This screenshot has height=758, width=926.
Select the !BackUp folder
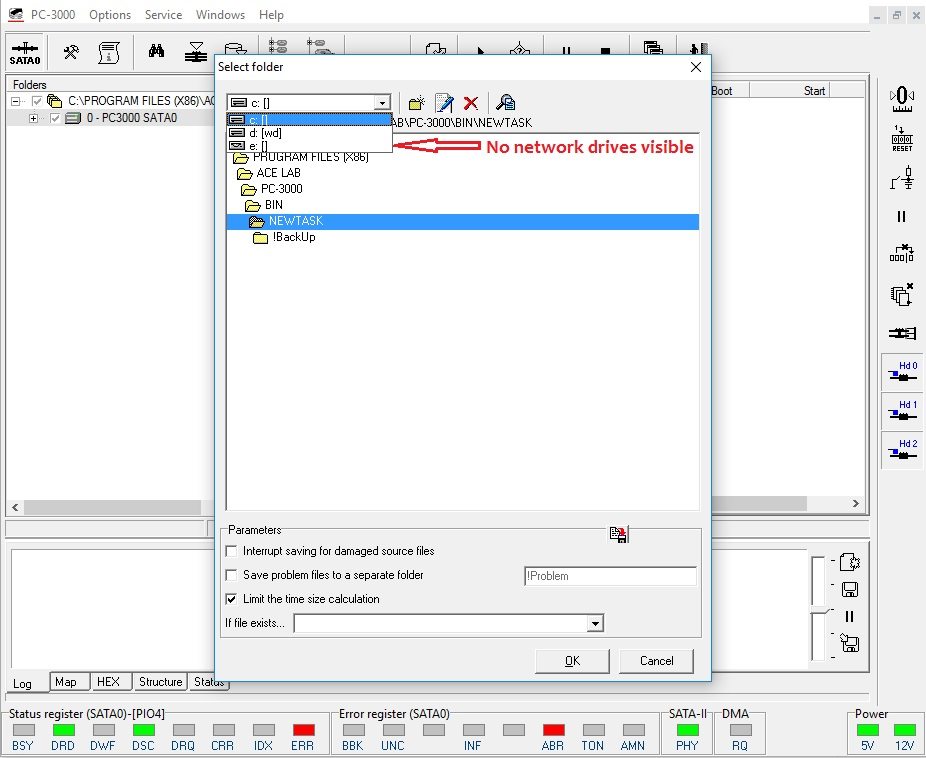(294, 237)
